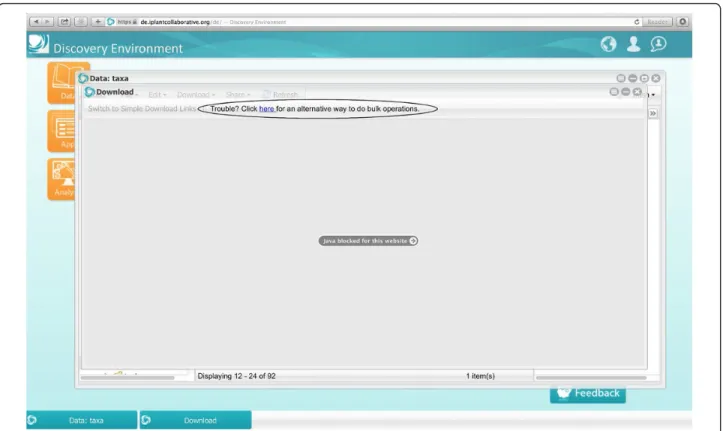This screenshot has height=431, width=723.
Task: Click the Feedback button
Action: (588, 394)
